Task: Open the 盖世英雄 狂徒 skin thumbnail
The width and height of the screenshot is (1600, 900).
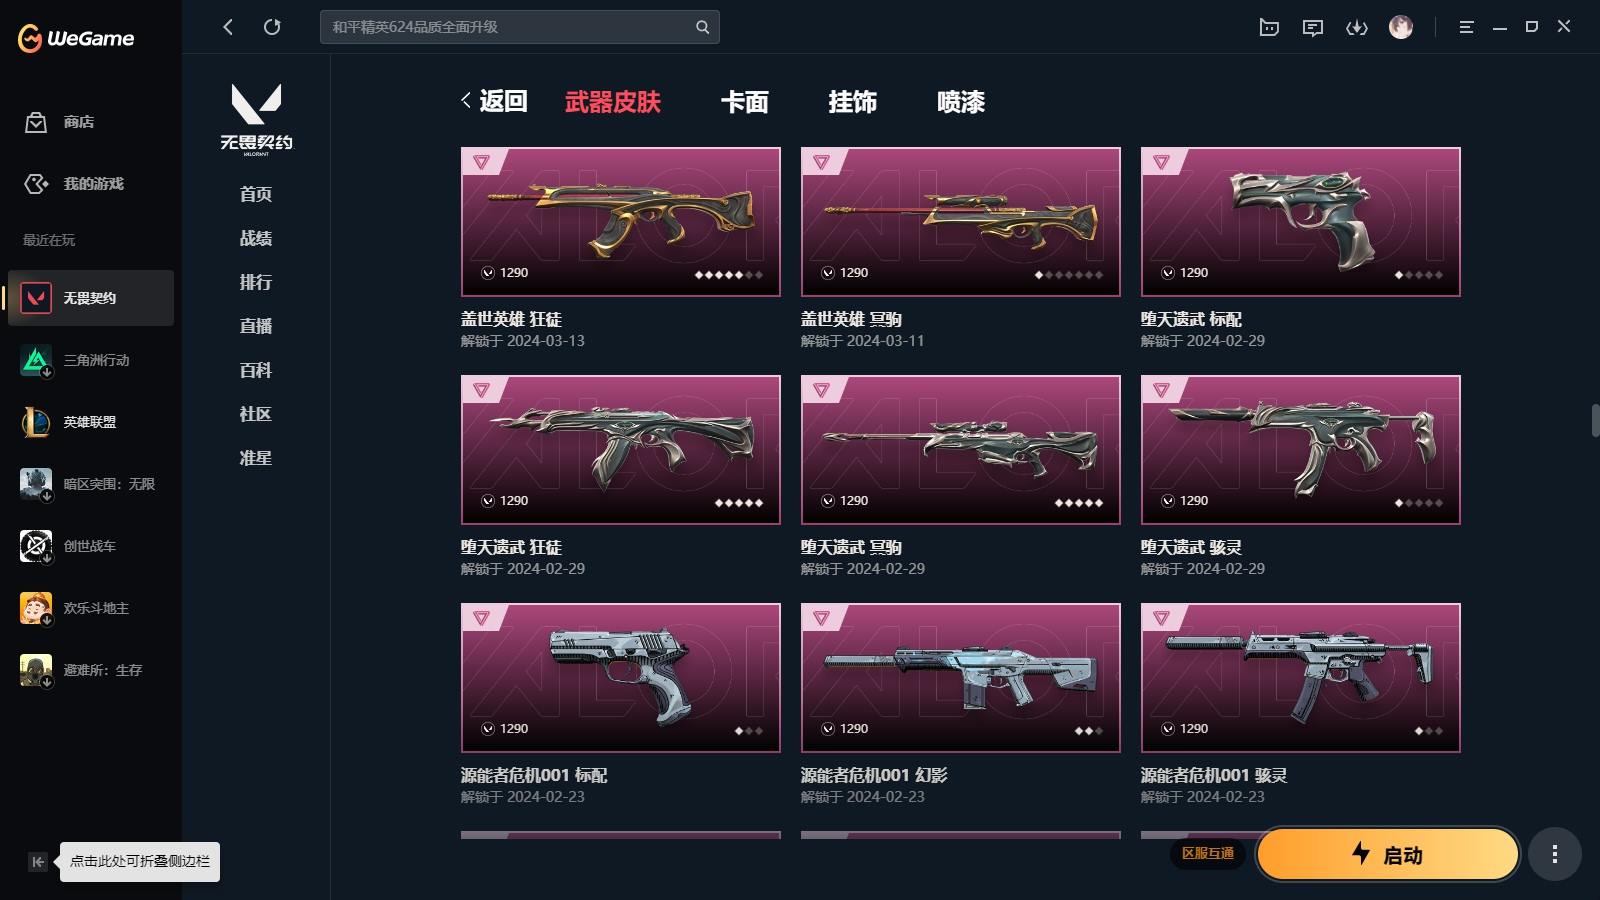Action: (621, 222)
